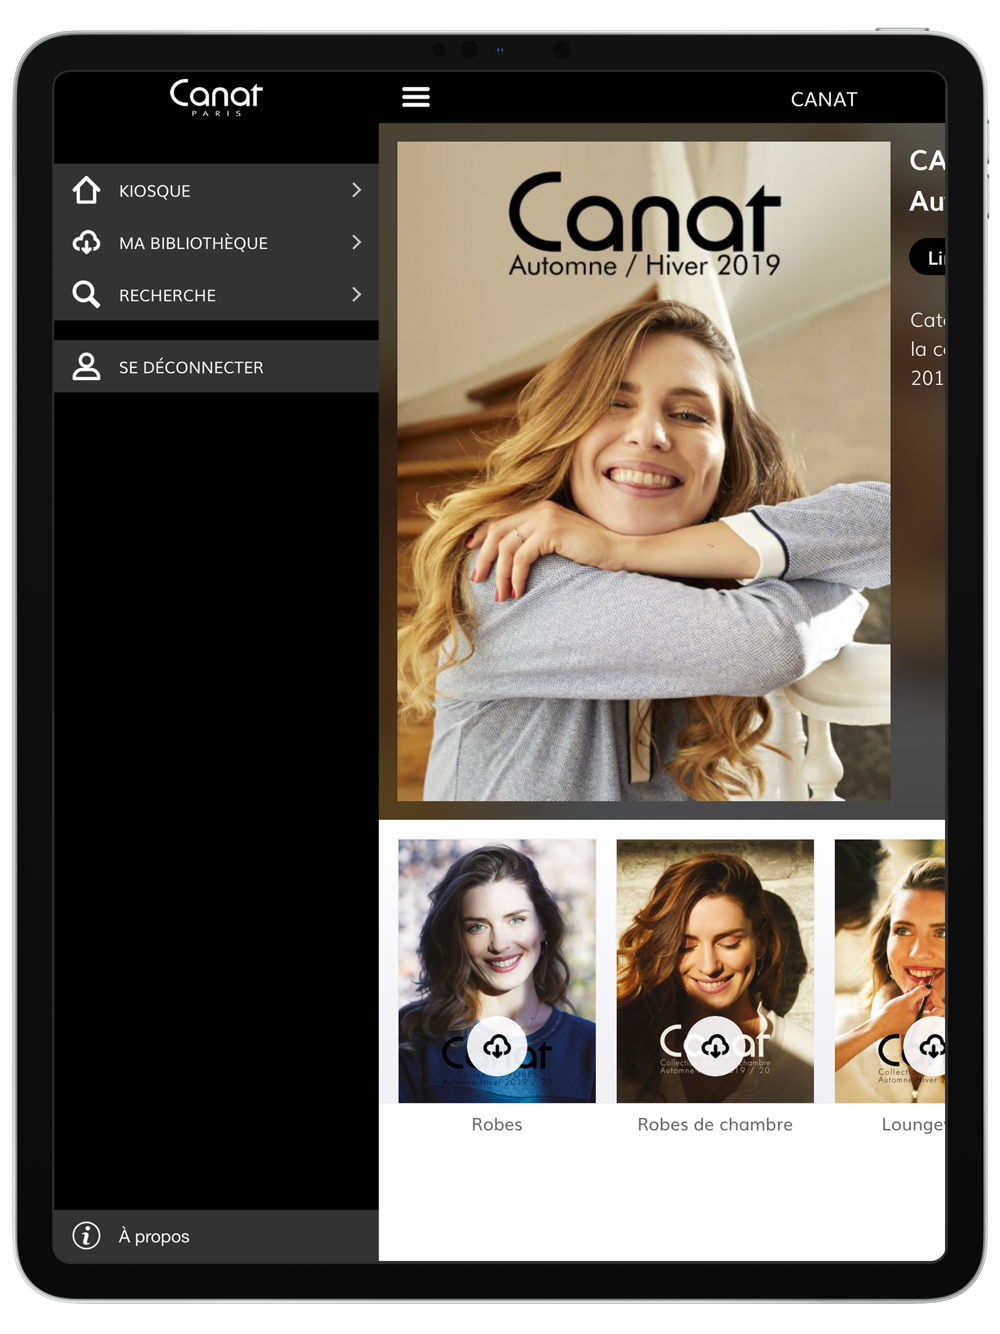The height and width of the screenshot is (1334, 1000).
Task: Open the KIOSQUE menu entry
Action: point(216,190)
